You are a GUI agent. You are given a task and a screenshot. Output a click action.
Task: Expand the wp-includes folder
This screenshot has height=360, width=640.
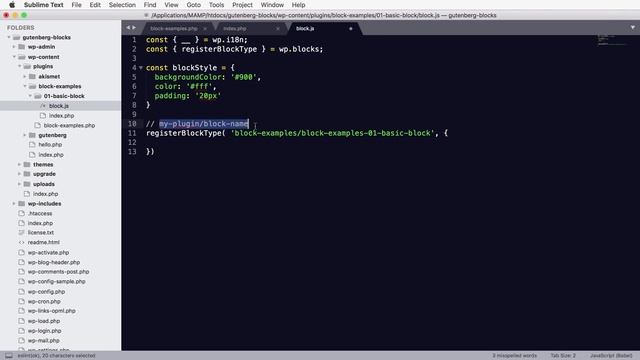[14, 204]
